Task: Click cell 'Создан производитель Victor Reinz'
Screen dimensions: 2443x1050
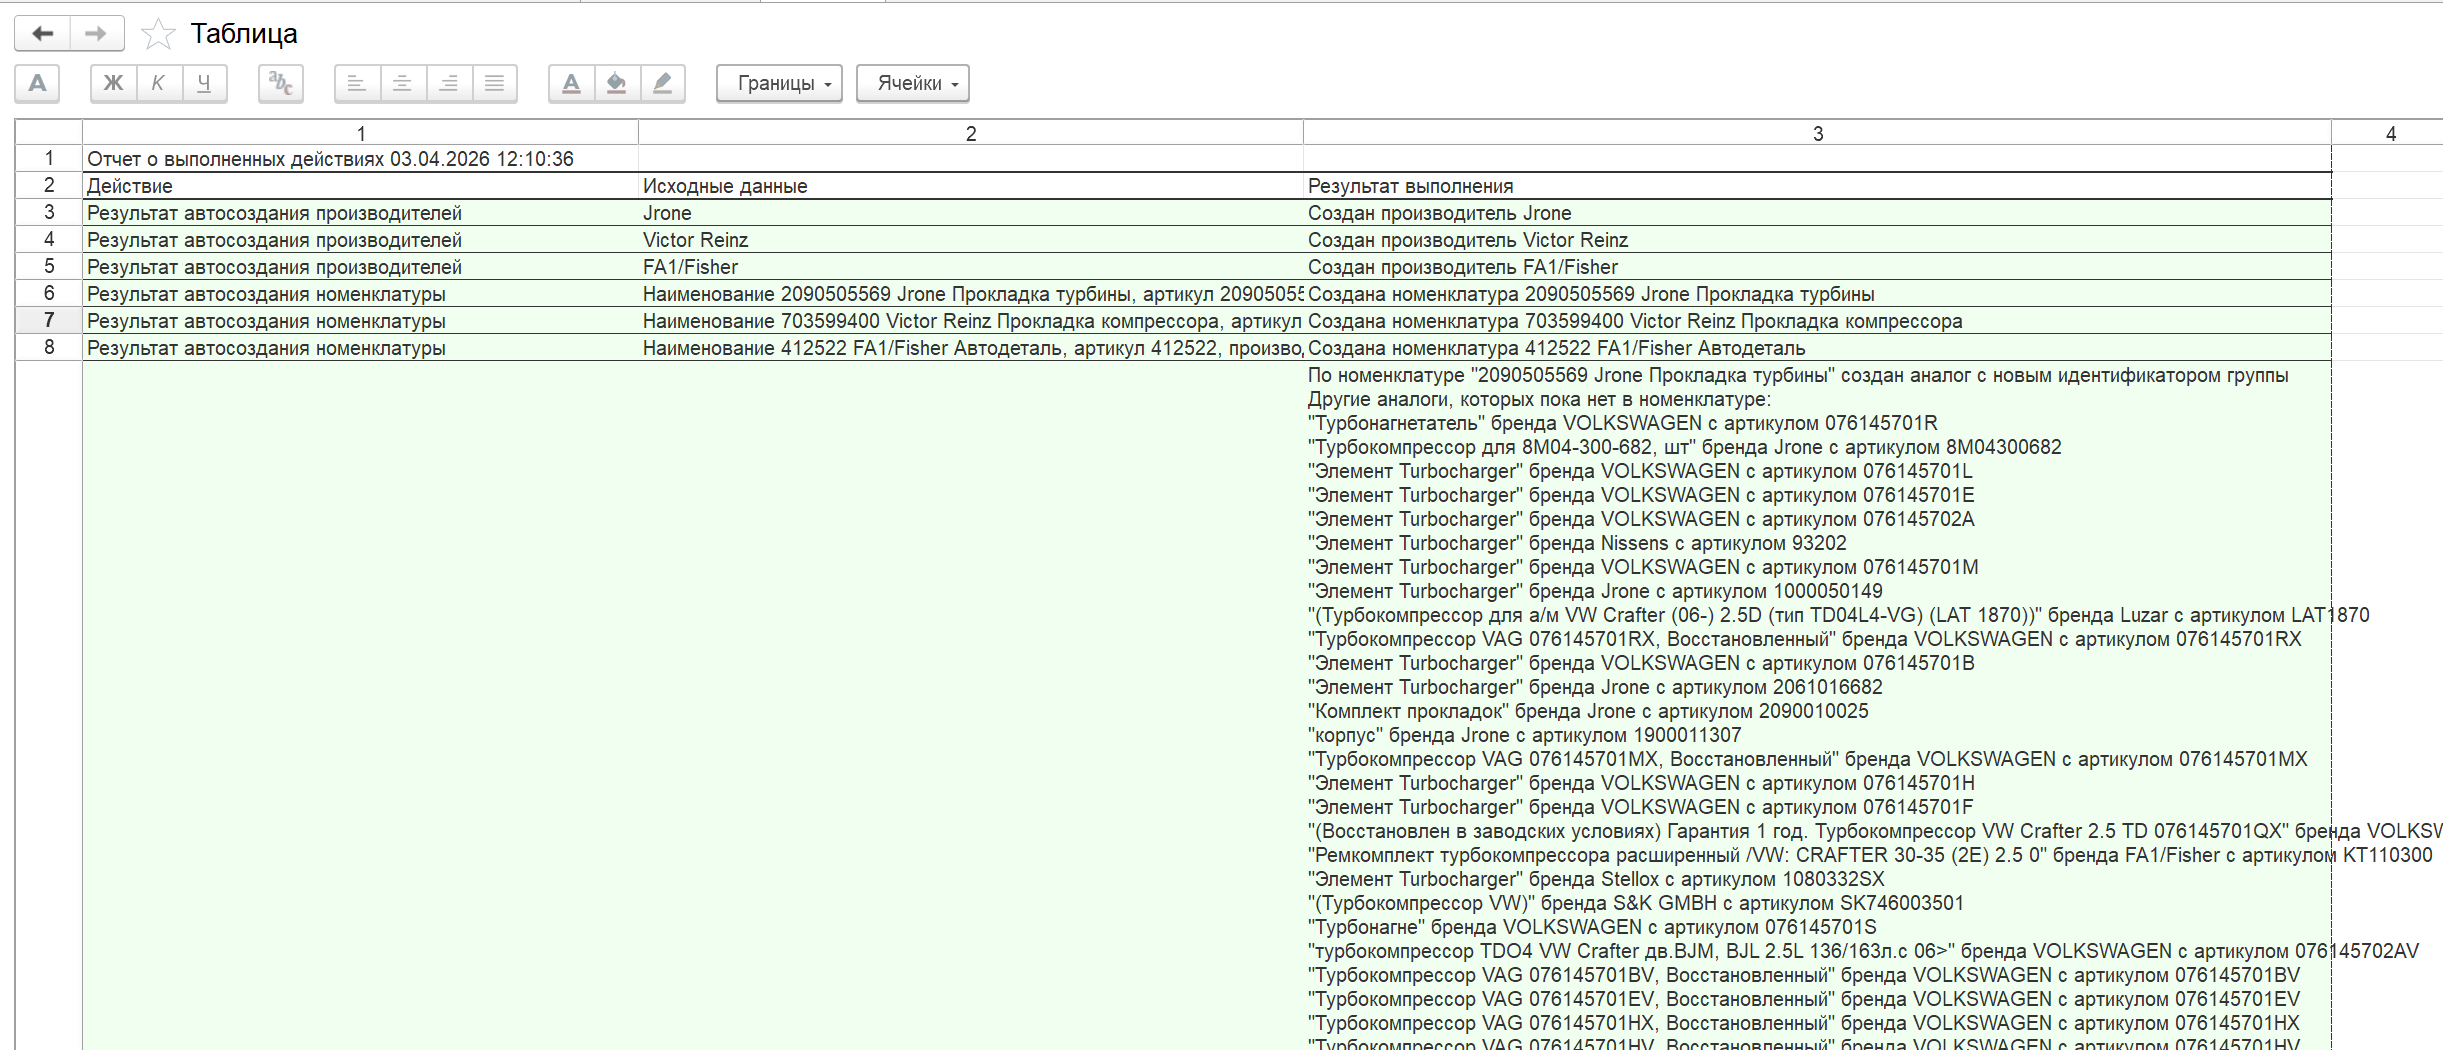Action: 1467,240
